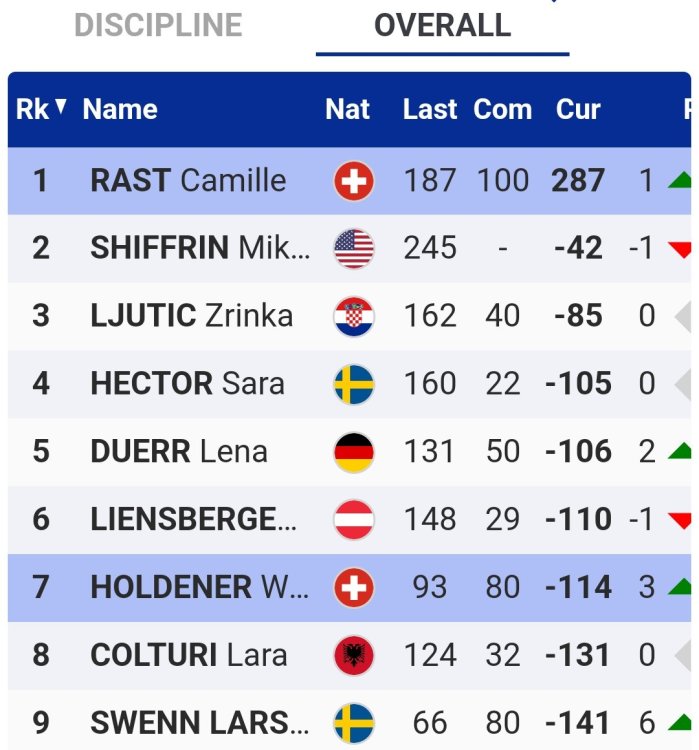The height and width of the screenshot is (750, 699).
Task: Click the Com column header
Action: (x=503, y=109)
